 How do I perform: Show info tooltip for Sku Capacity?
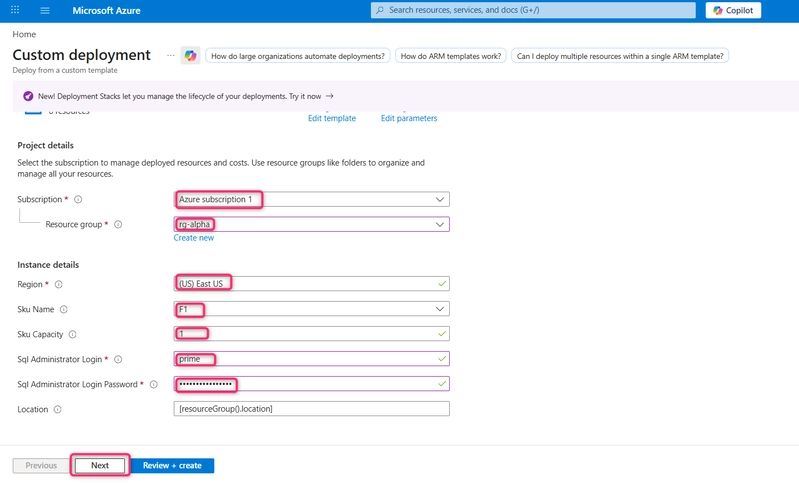pyautogui.click(x=72, y=334)
